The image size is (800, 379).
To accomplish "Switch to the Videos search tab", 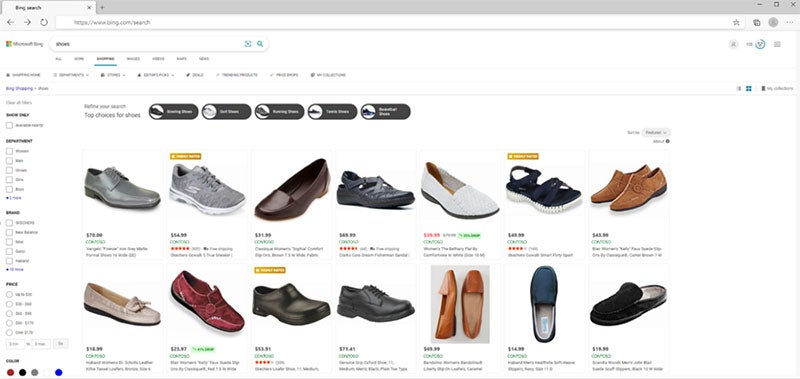I will pyautogui.click(x=158, y=59).
